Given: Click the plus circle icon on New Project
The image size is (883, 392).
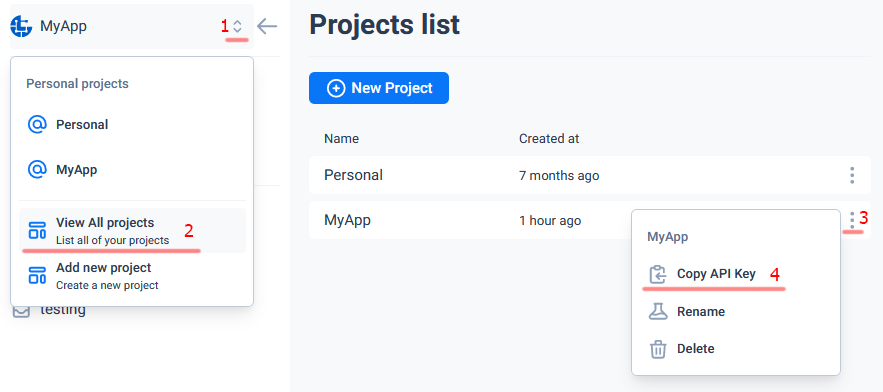Looking at the screenshot, I should (336, 88).
